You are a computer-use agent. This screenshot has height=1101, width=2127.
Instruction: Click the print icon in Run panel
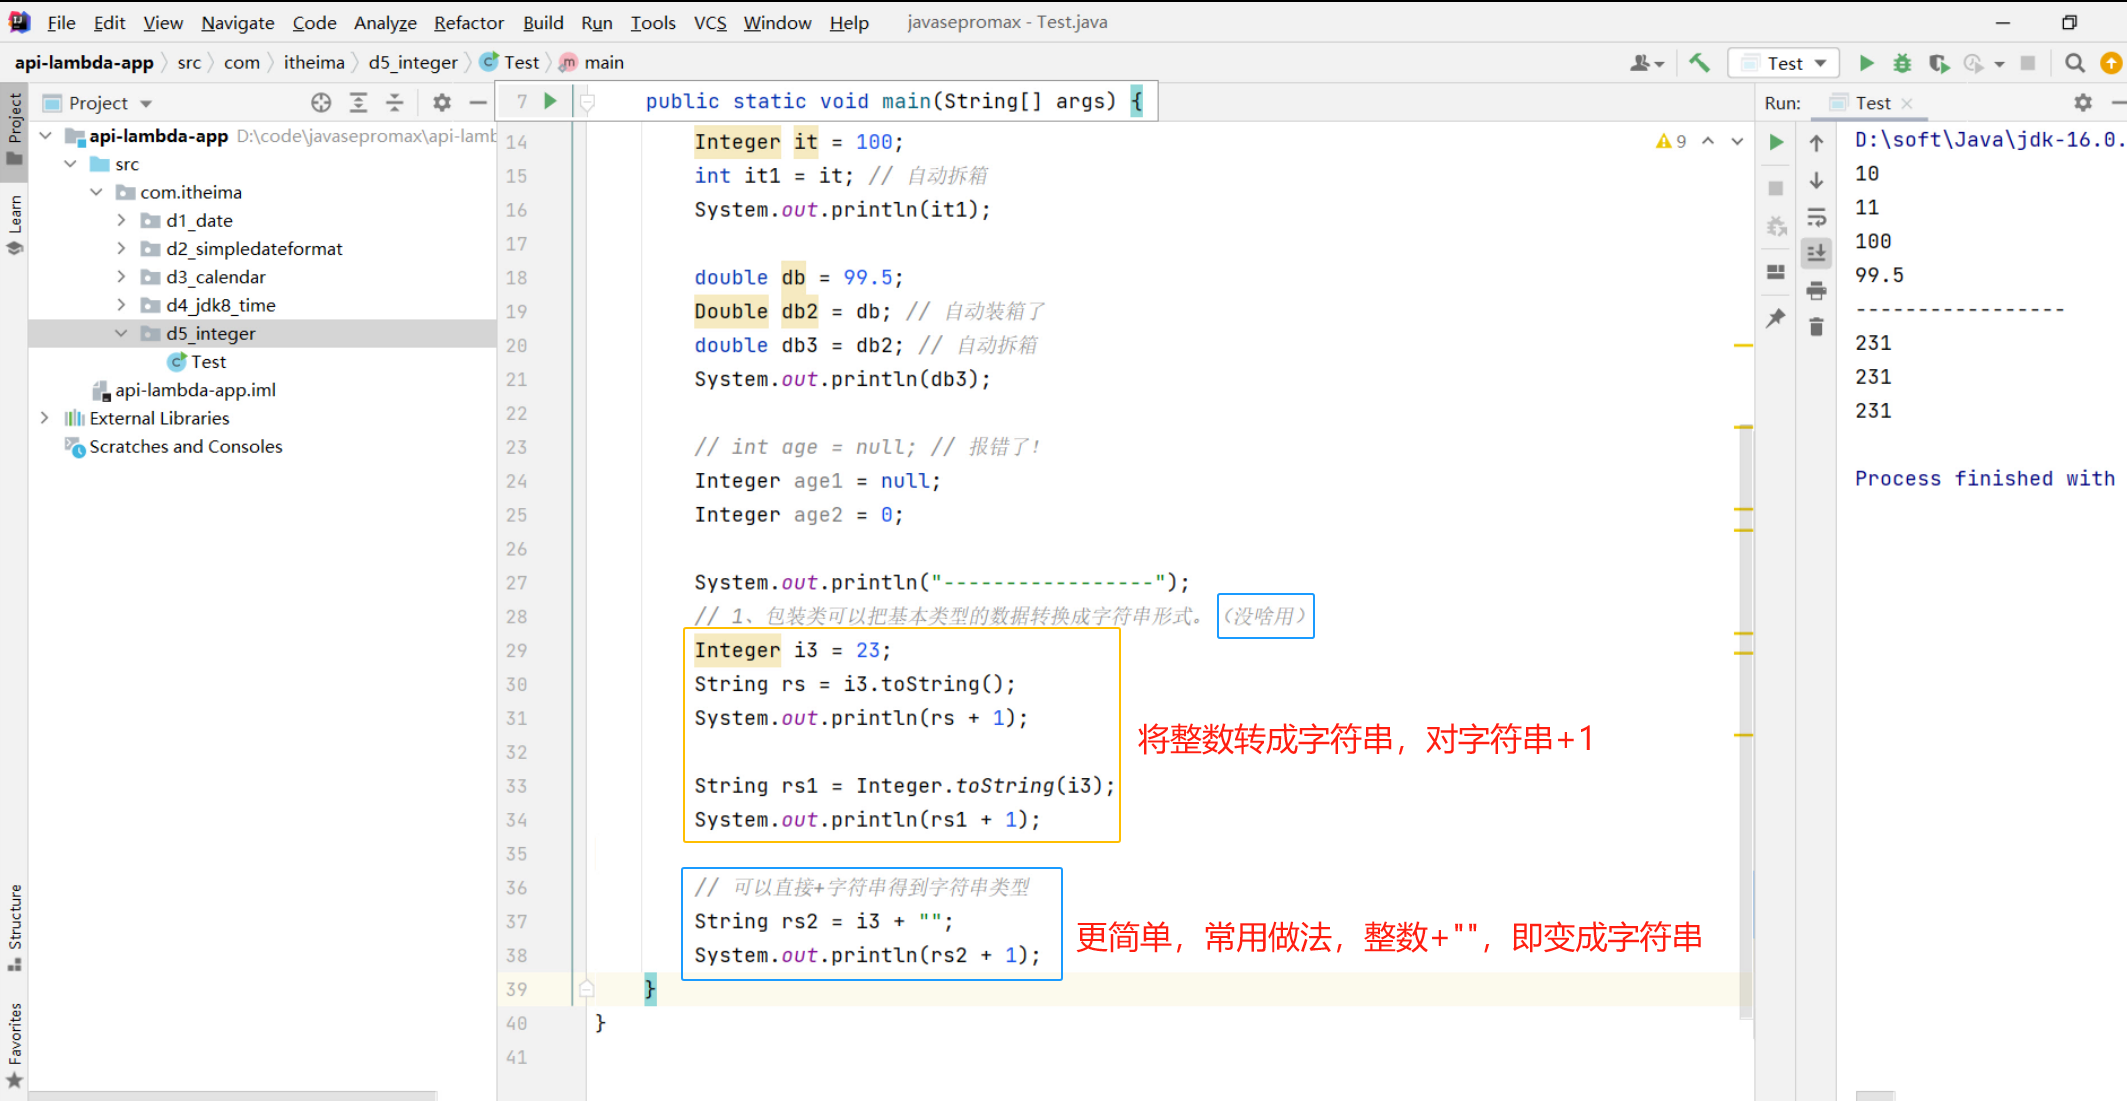click(1816, 291)
